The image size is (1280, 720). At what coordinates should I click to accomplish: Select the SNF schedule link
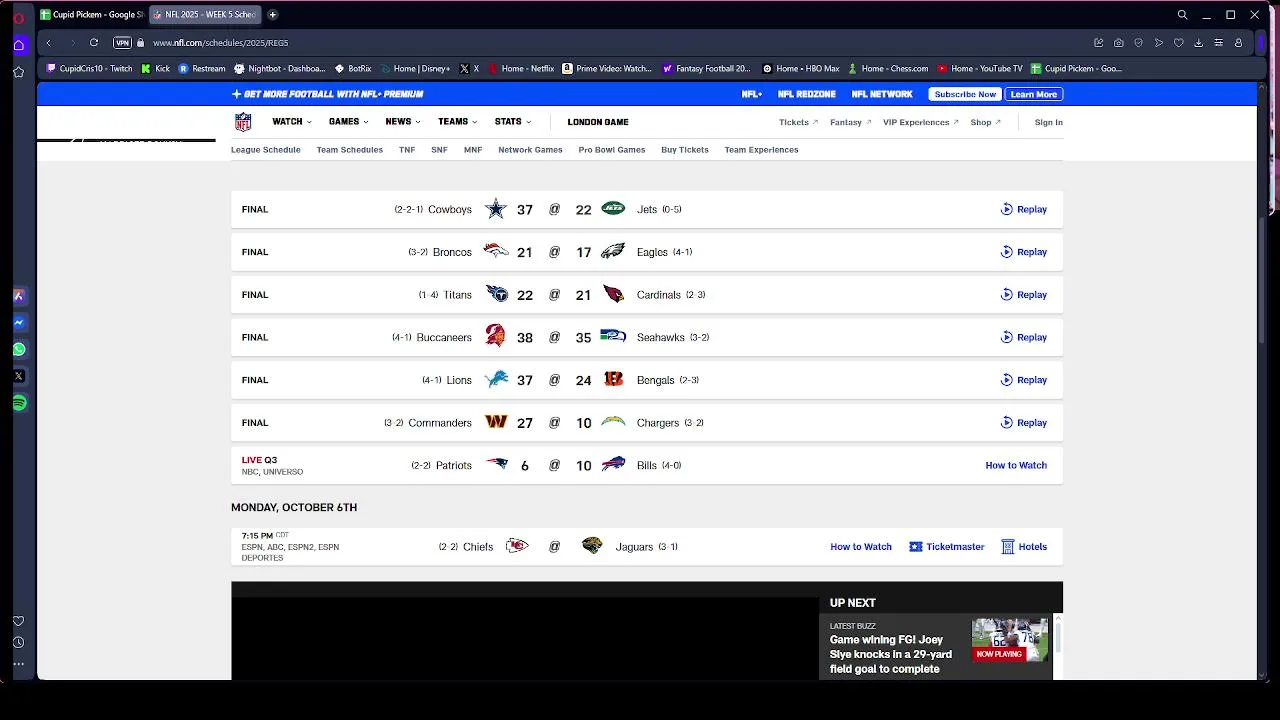pyautogui.click(x=439, y=150)
